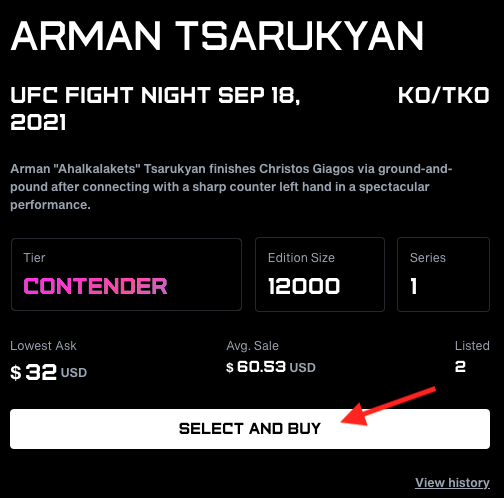Select the UFC Fight Night Sep 18, 2021 event text
504x498 pixels.
(155, 109)
